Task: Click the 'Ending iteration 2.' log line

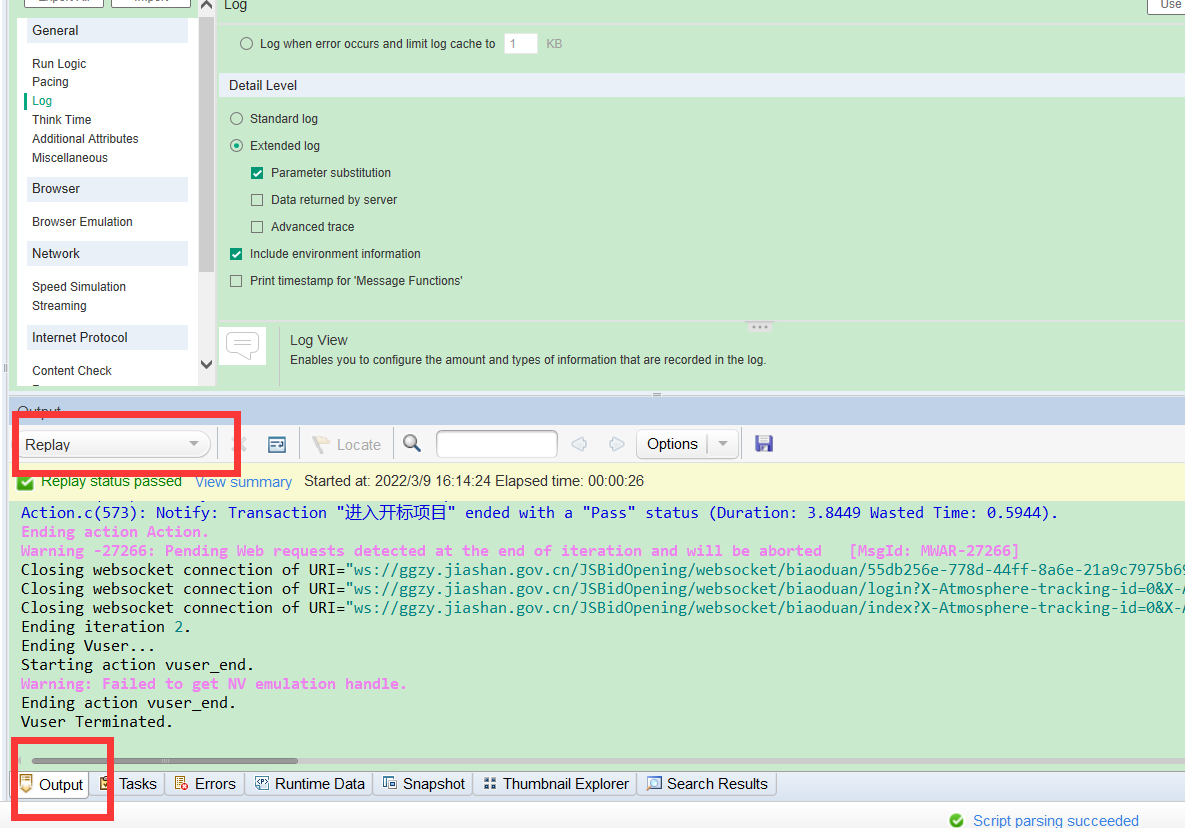Action: click(x=106, y=626)
